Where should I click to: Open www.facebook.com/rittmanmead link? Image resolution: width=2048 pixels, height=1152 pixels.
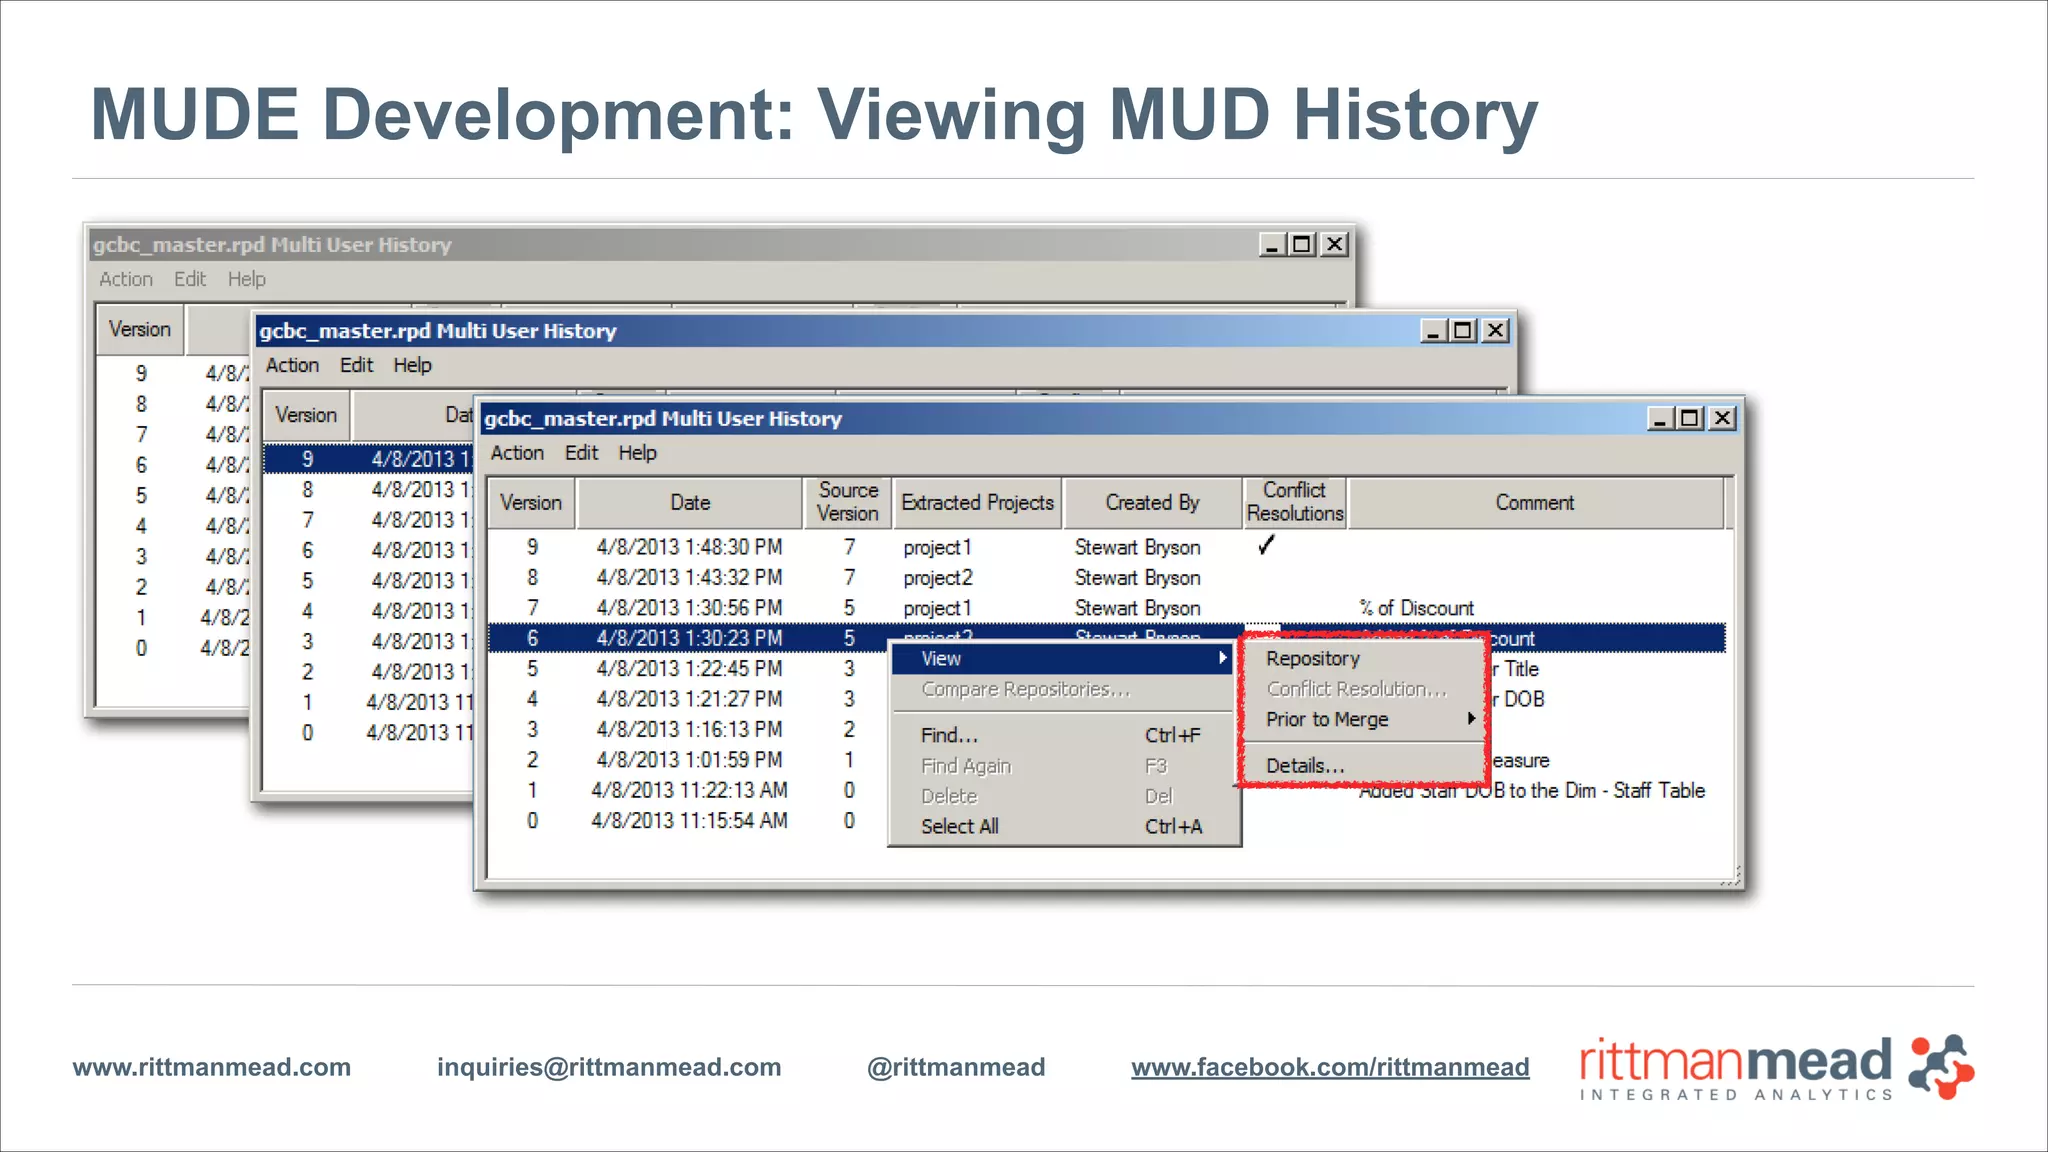click(1330, 1067)
